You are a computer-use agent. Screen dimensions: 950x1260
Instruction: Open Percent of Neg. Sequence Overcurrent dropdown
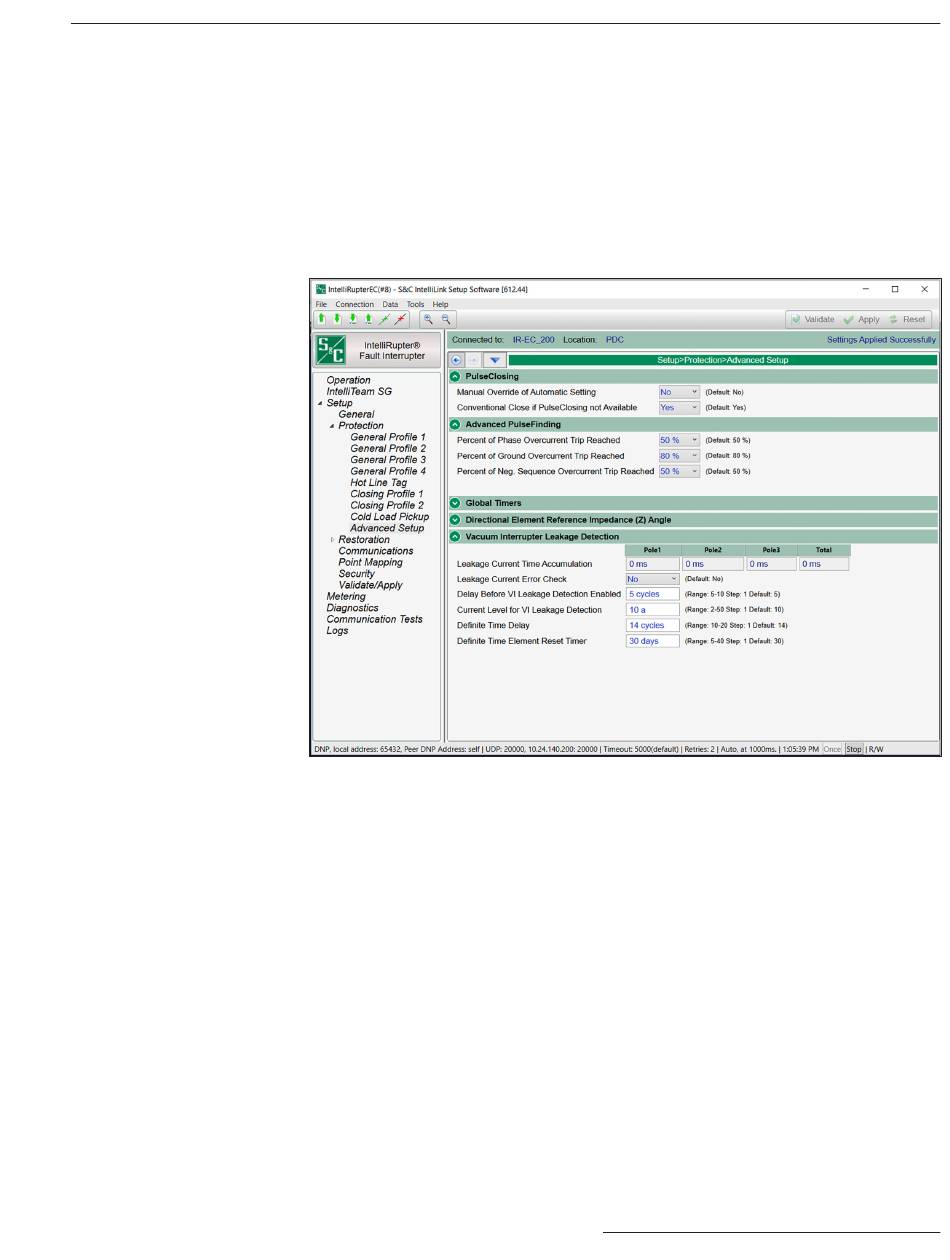pyautogui.click(x=679, y=471)
